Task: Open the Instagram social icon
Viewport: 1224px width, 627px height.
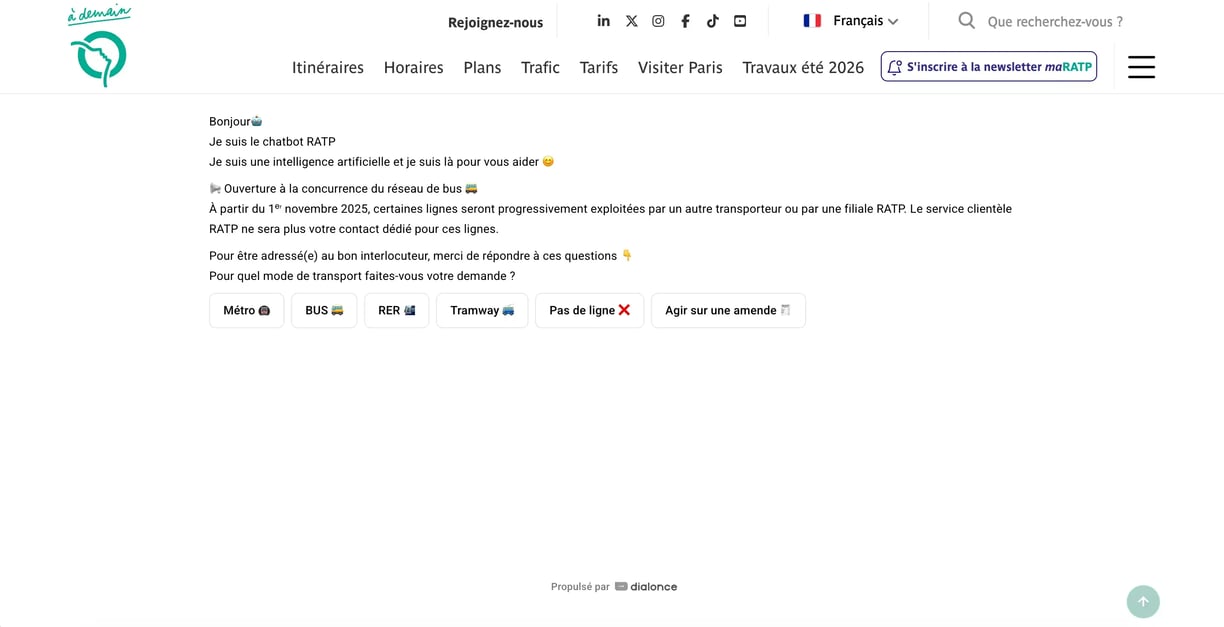Action: 658,21
